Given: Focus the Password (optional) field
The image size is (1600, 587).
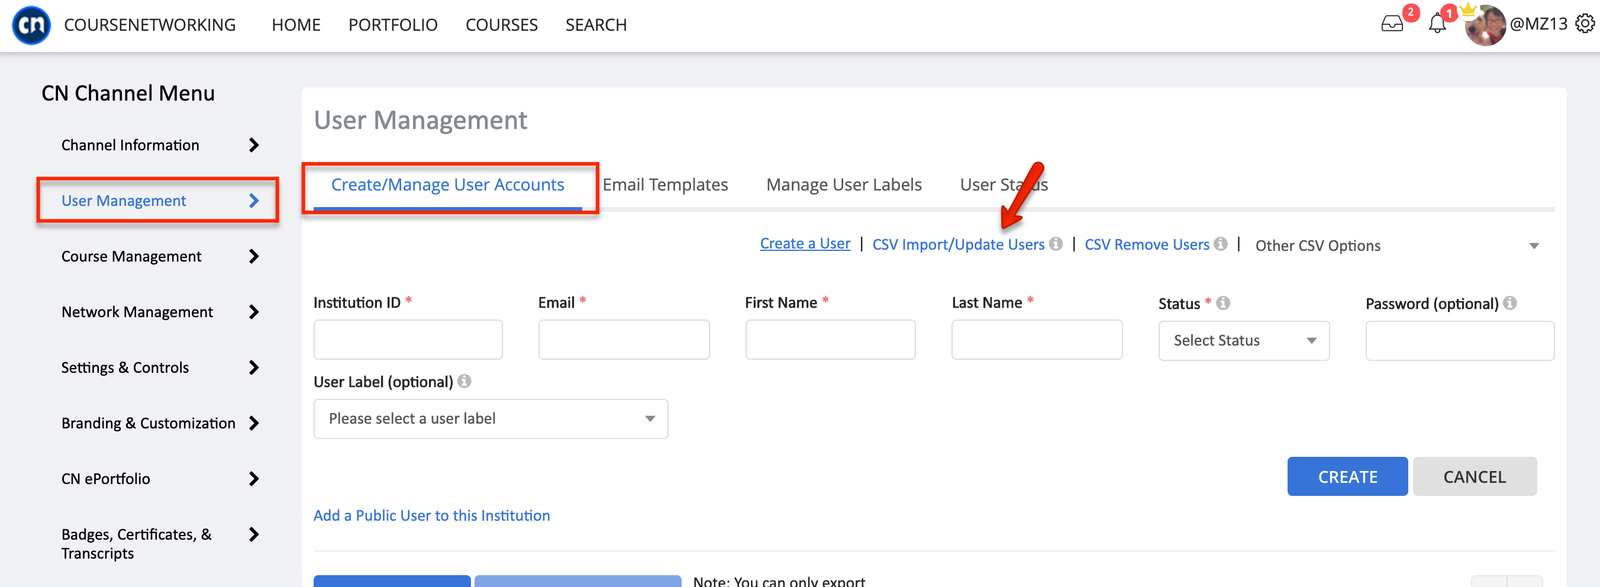Looking at the screenshot, I should pyautogui.click(x=1460, y=341).
